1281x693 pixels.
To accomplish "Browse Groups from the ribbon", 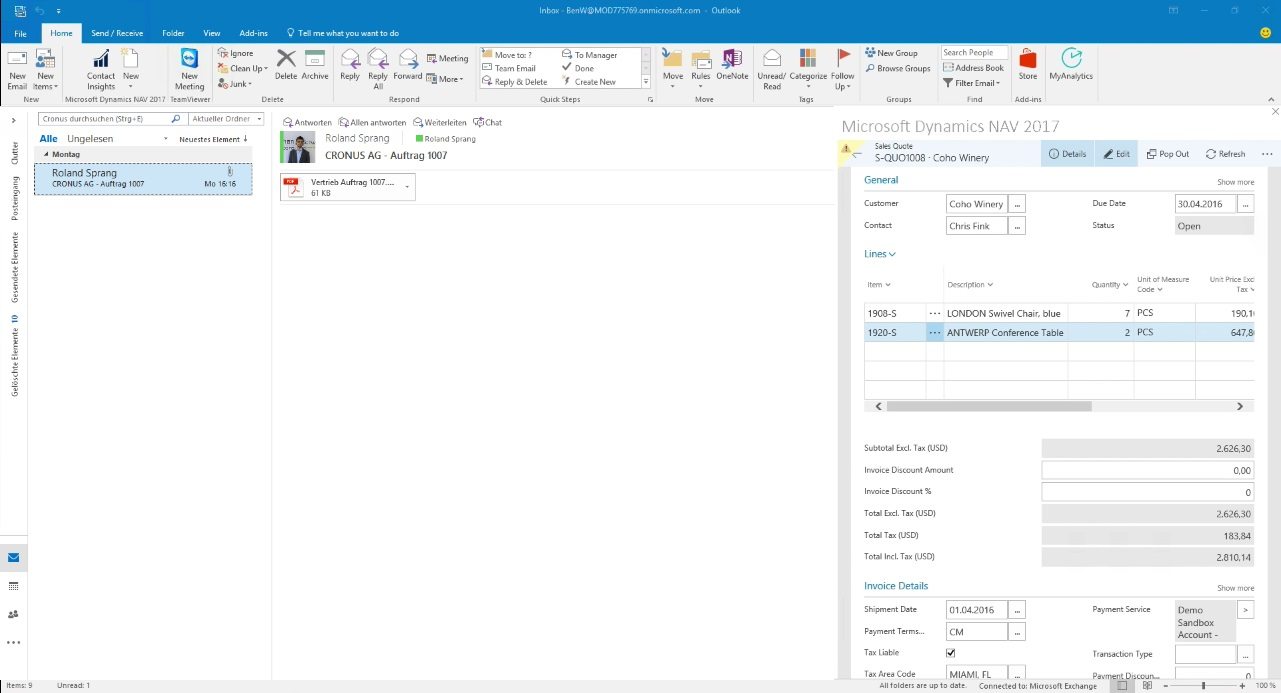I will (898, 68).
